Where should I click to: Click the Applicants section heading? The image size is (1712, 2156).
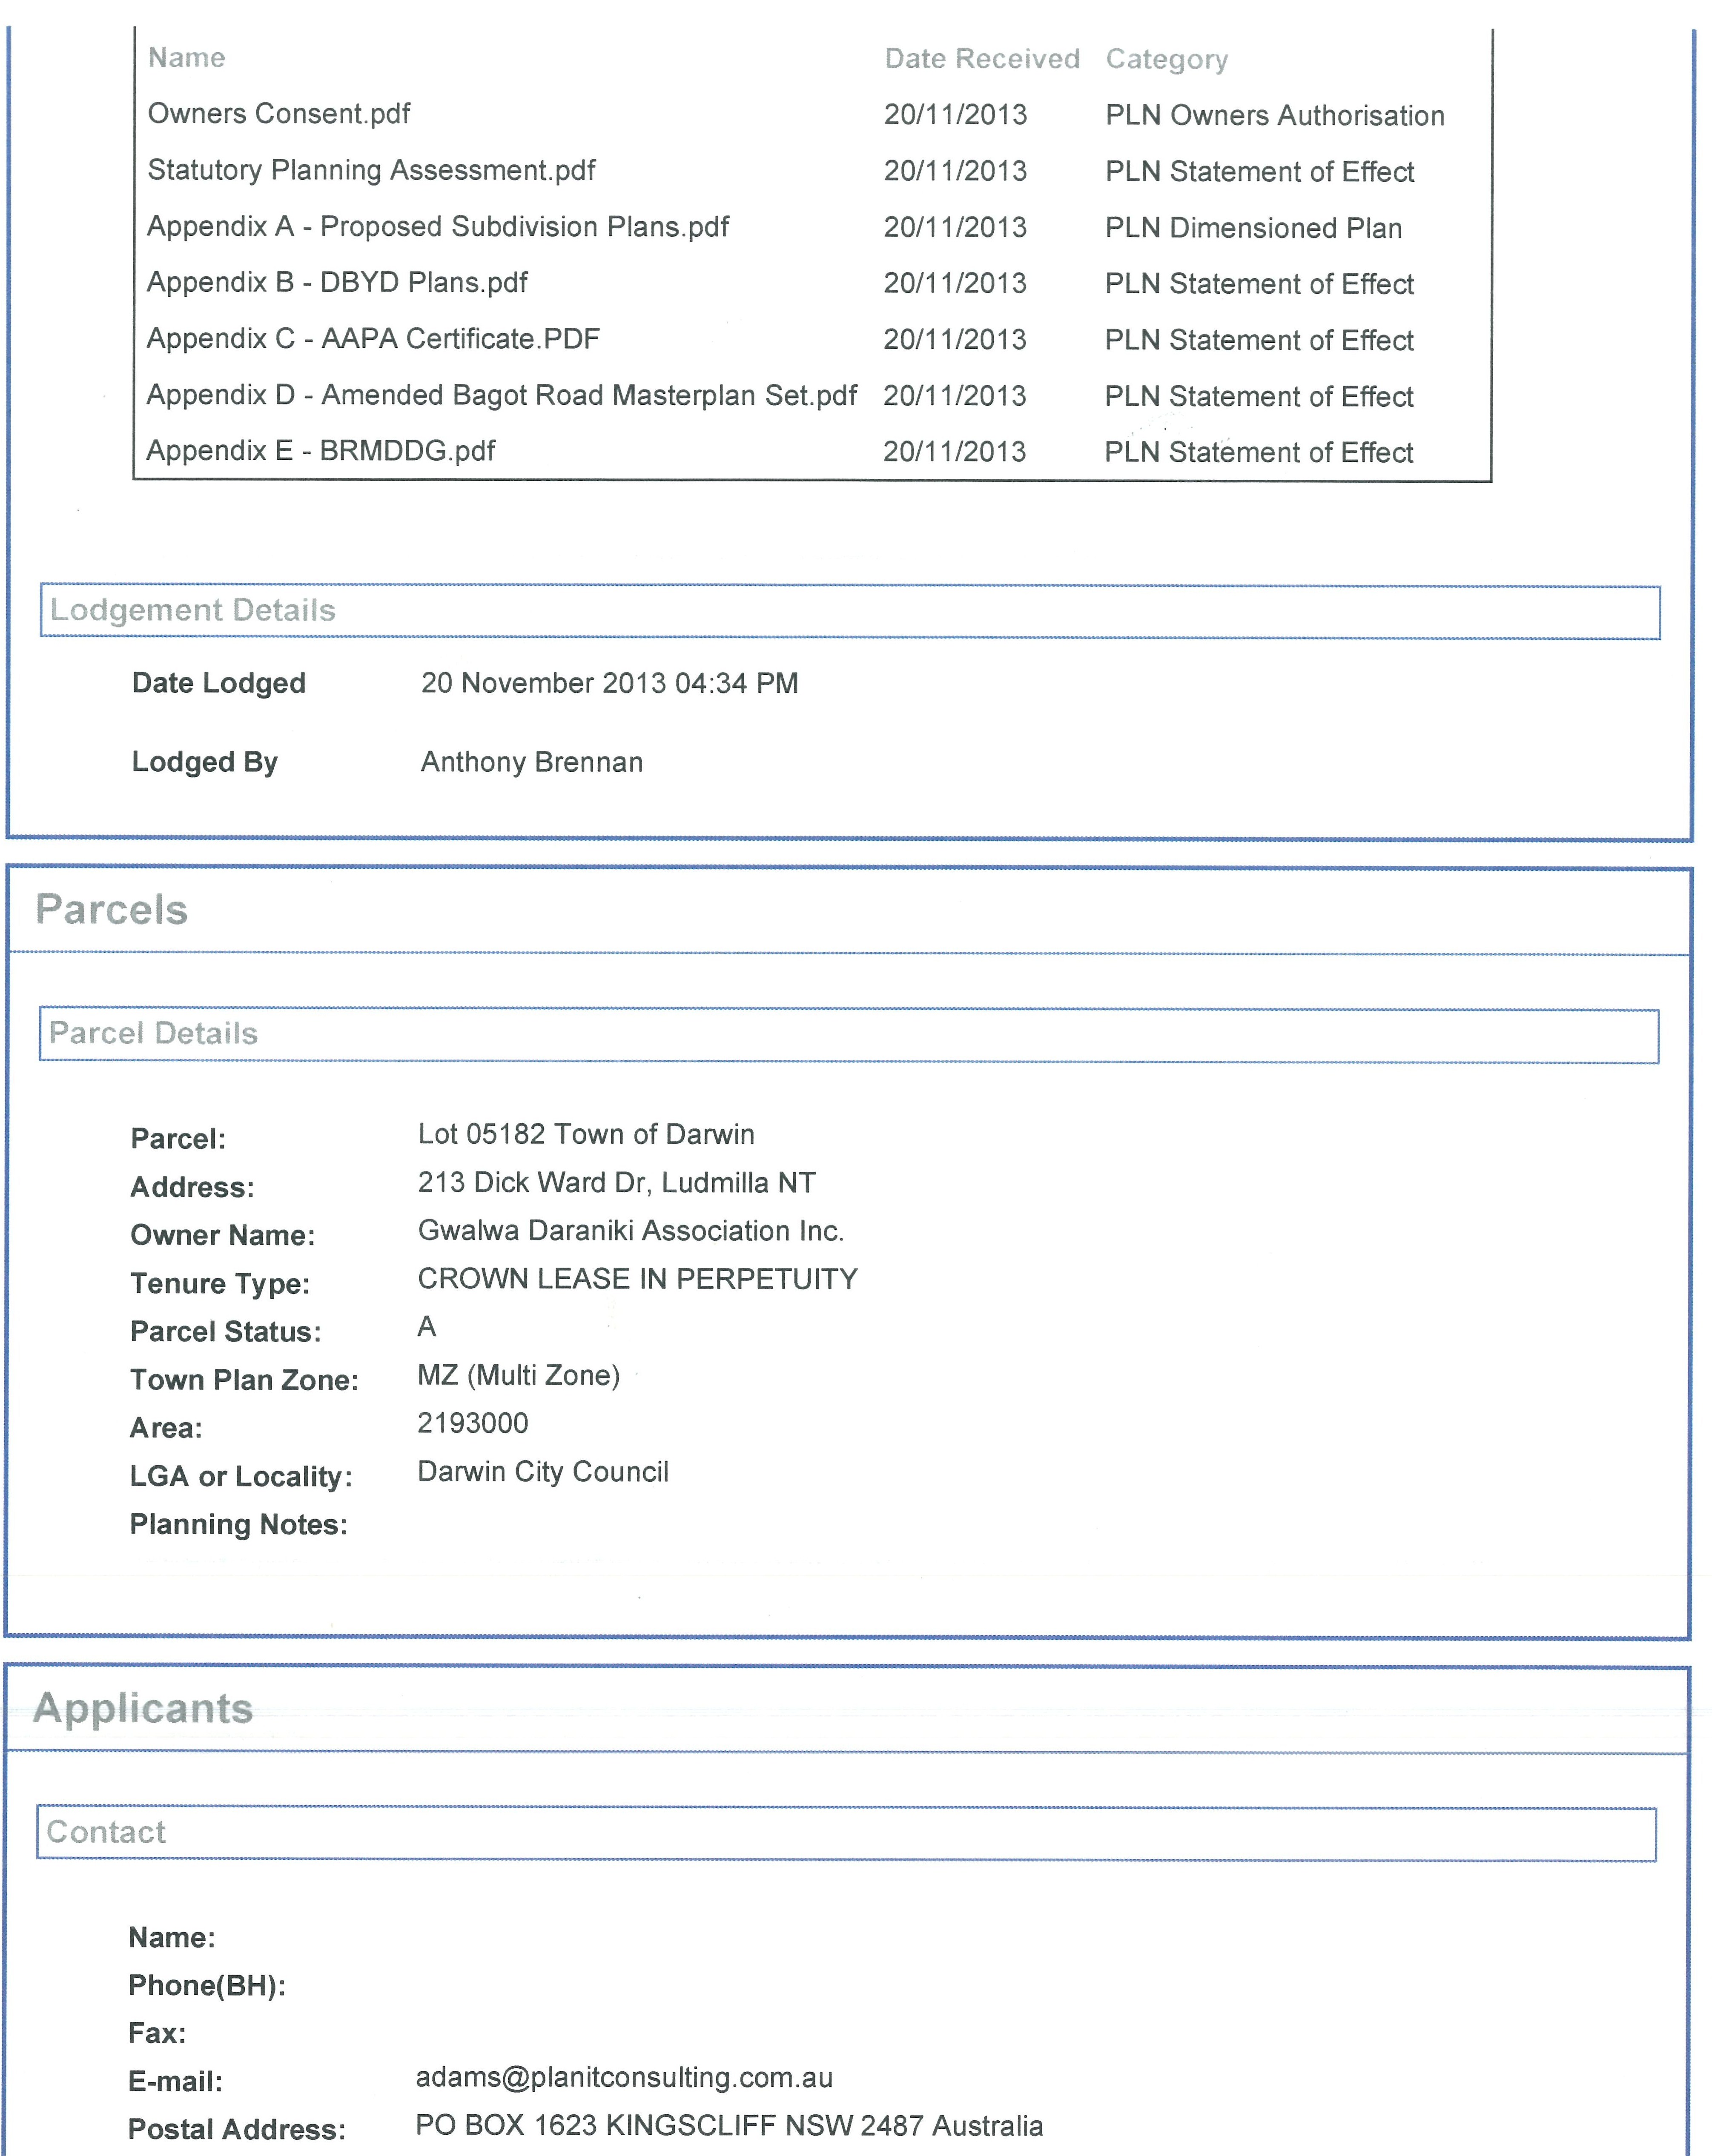143,1709
